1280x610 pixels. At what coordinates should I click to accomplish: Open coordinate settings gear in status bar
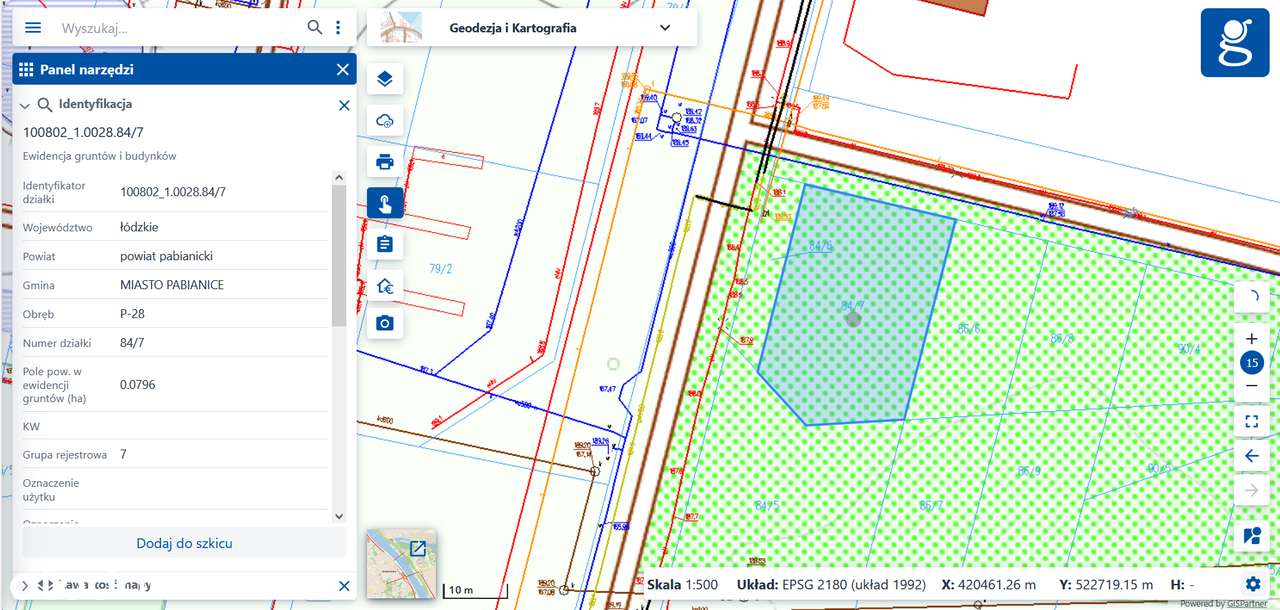1253,584
